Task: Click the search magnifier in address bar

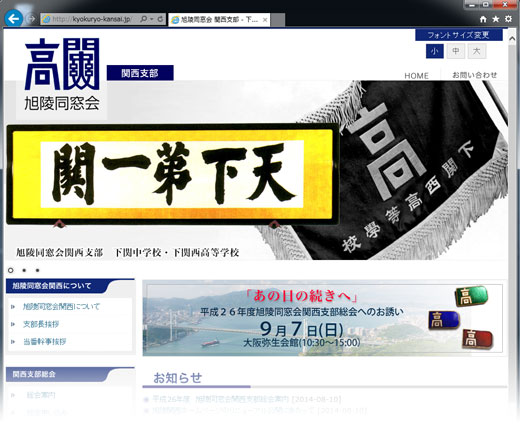Action: point(144,19)
